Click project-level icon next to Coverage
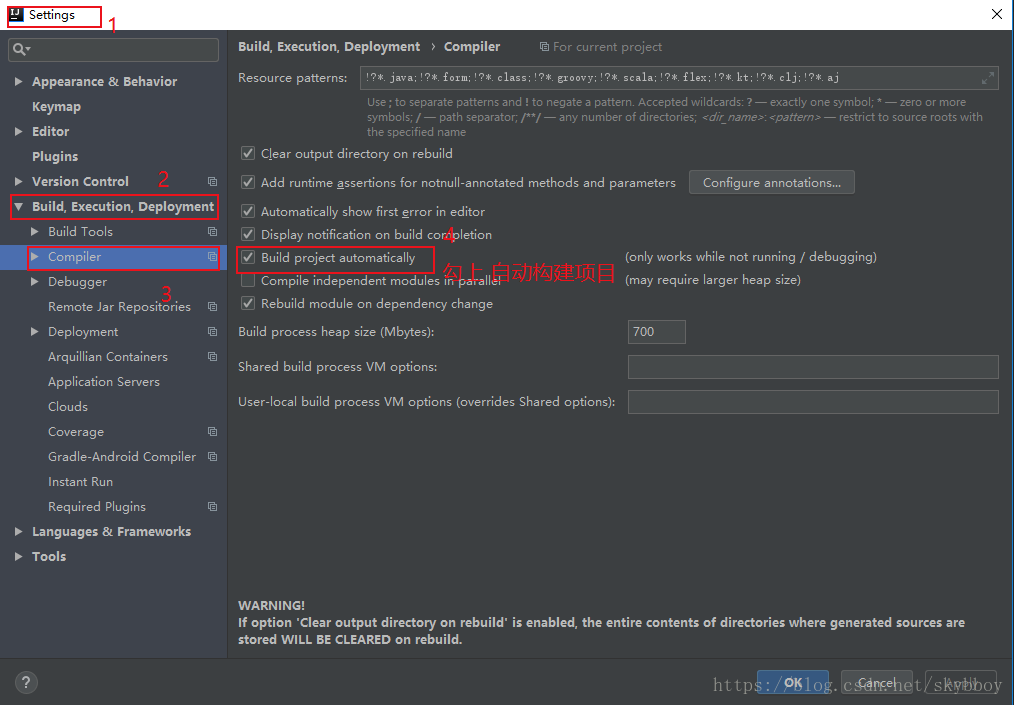 (212, 431)
